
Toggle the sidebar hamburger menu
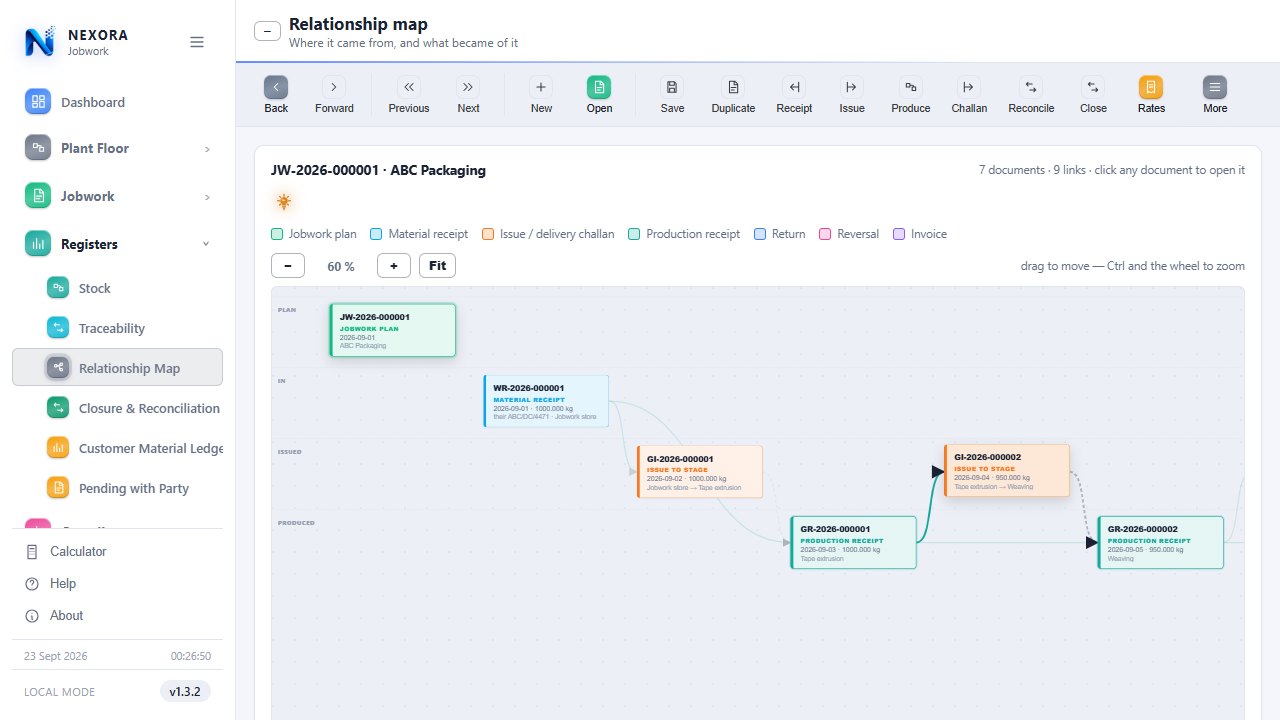[197, 42]
